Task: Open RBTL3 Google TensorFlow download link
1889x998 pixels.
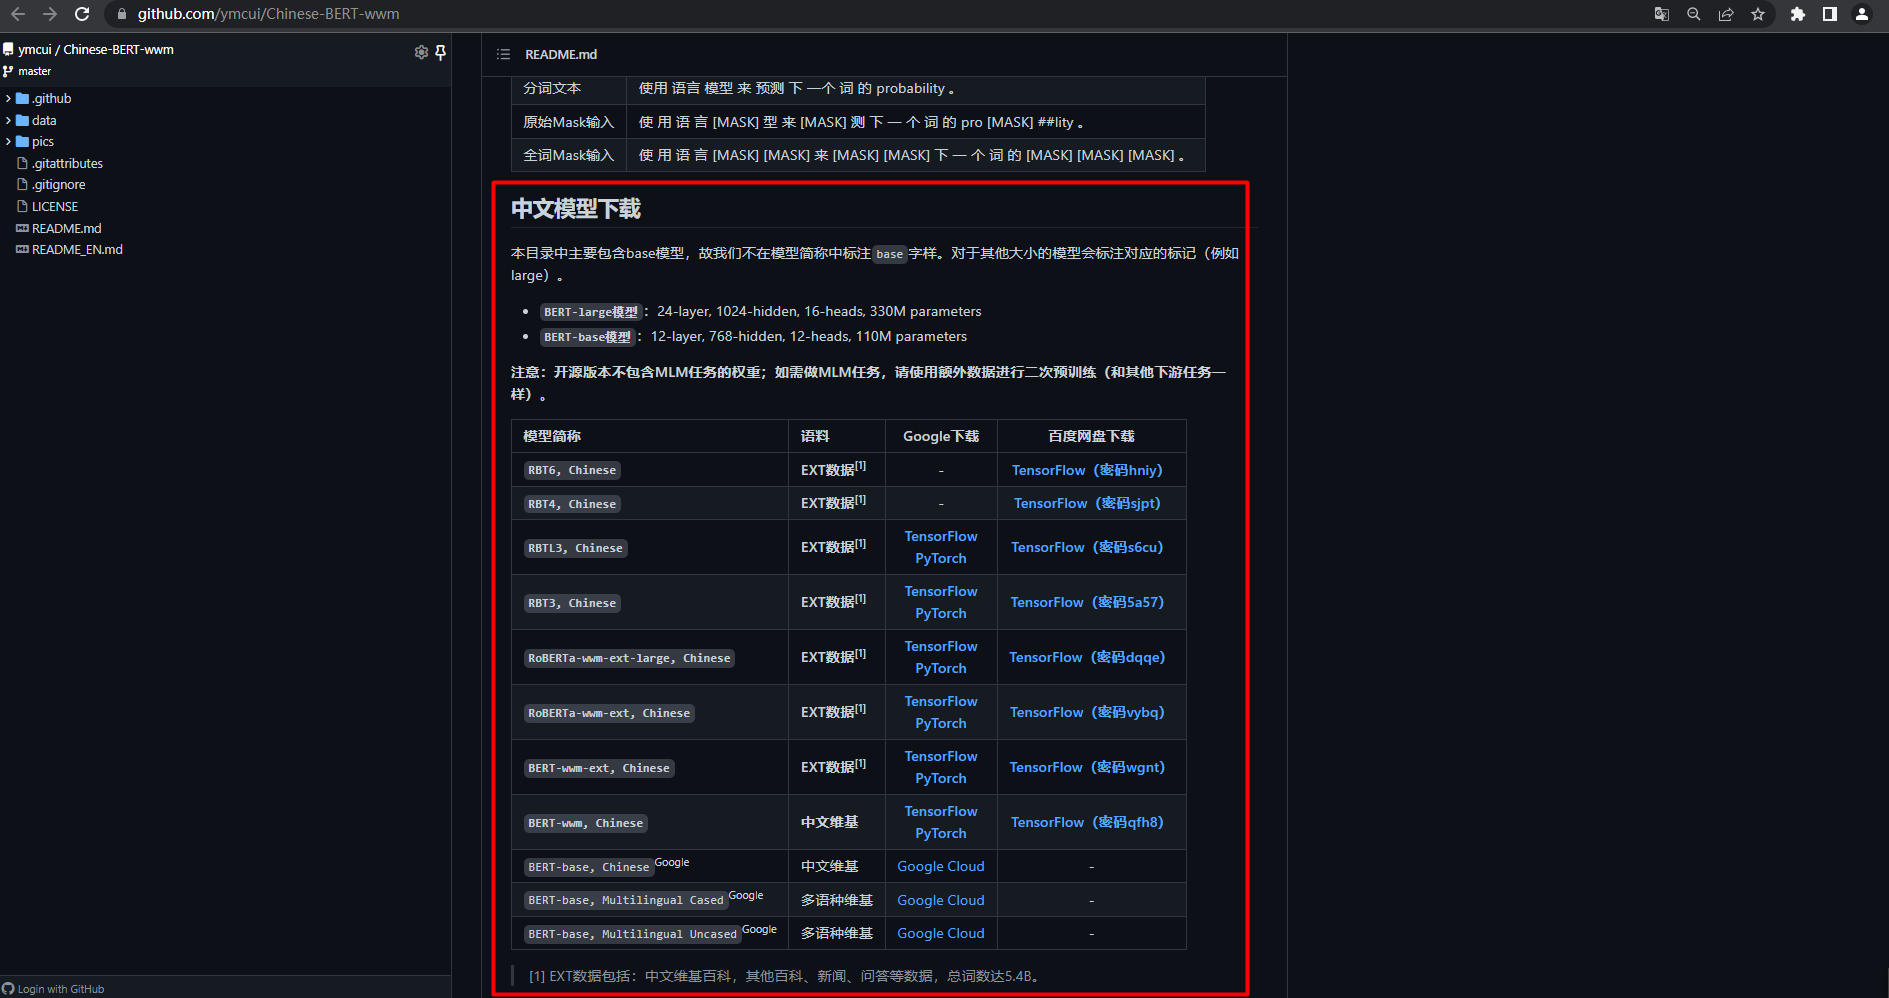Action: (941, 536)
